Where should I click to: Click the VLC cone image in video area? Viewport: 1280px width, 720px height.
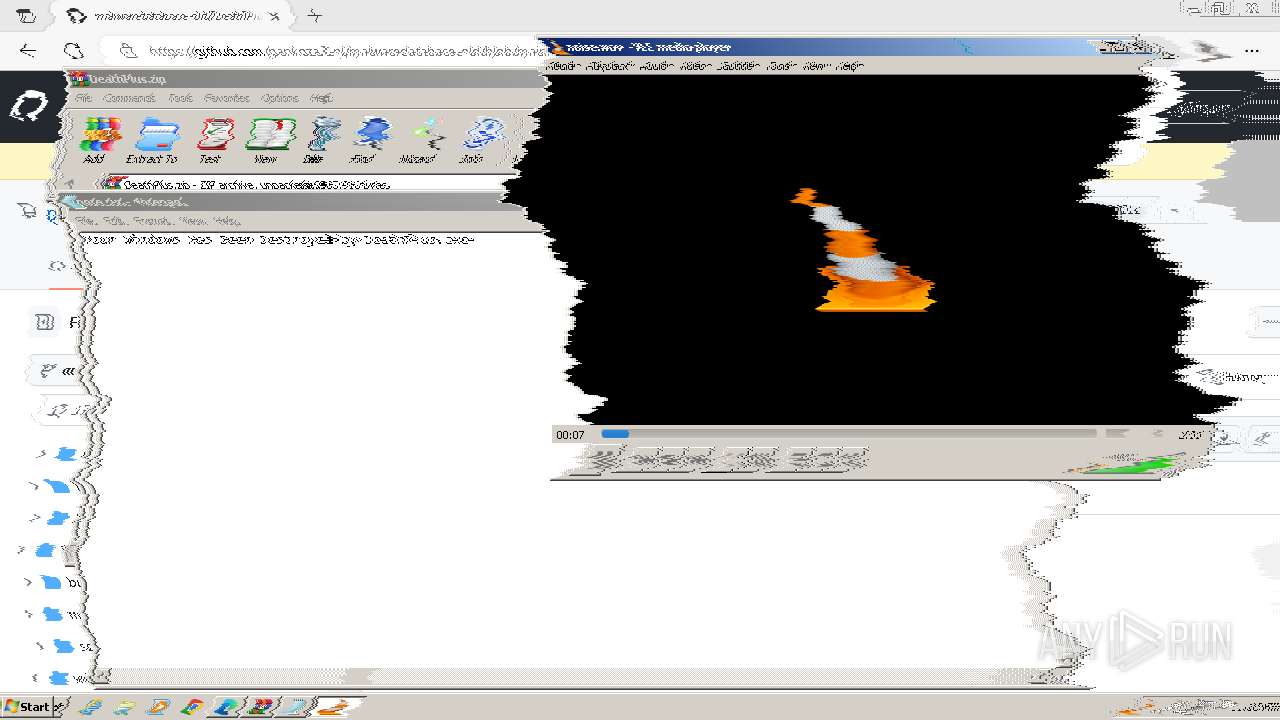point(866,251)
